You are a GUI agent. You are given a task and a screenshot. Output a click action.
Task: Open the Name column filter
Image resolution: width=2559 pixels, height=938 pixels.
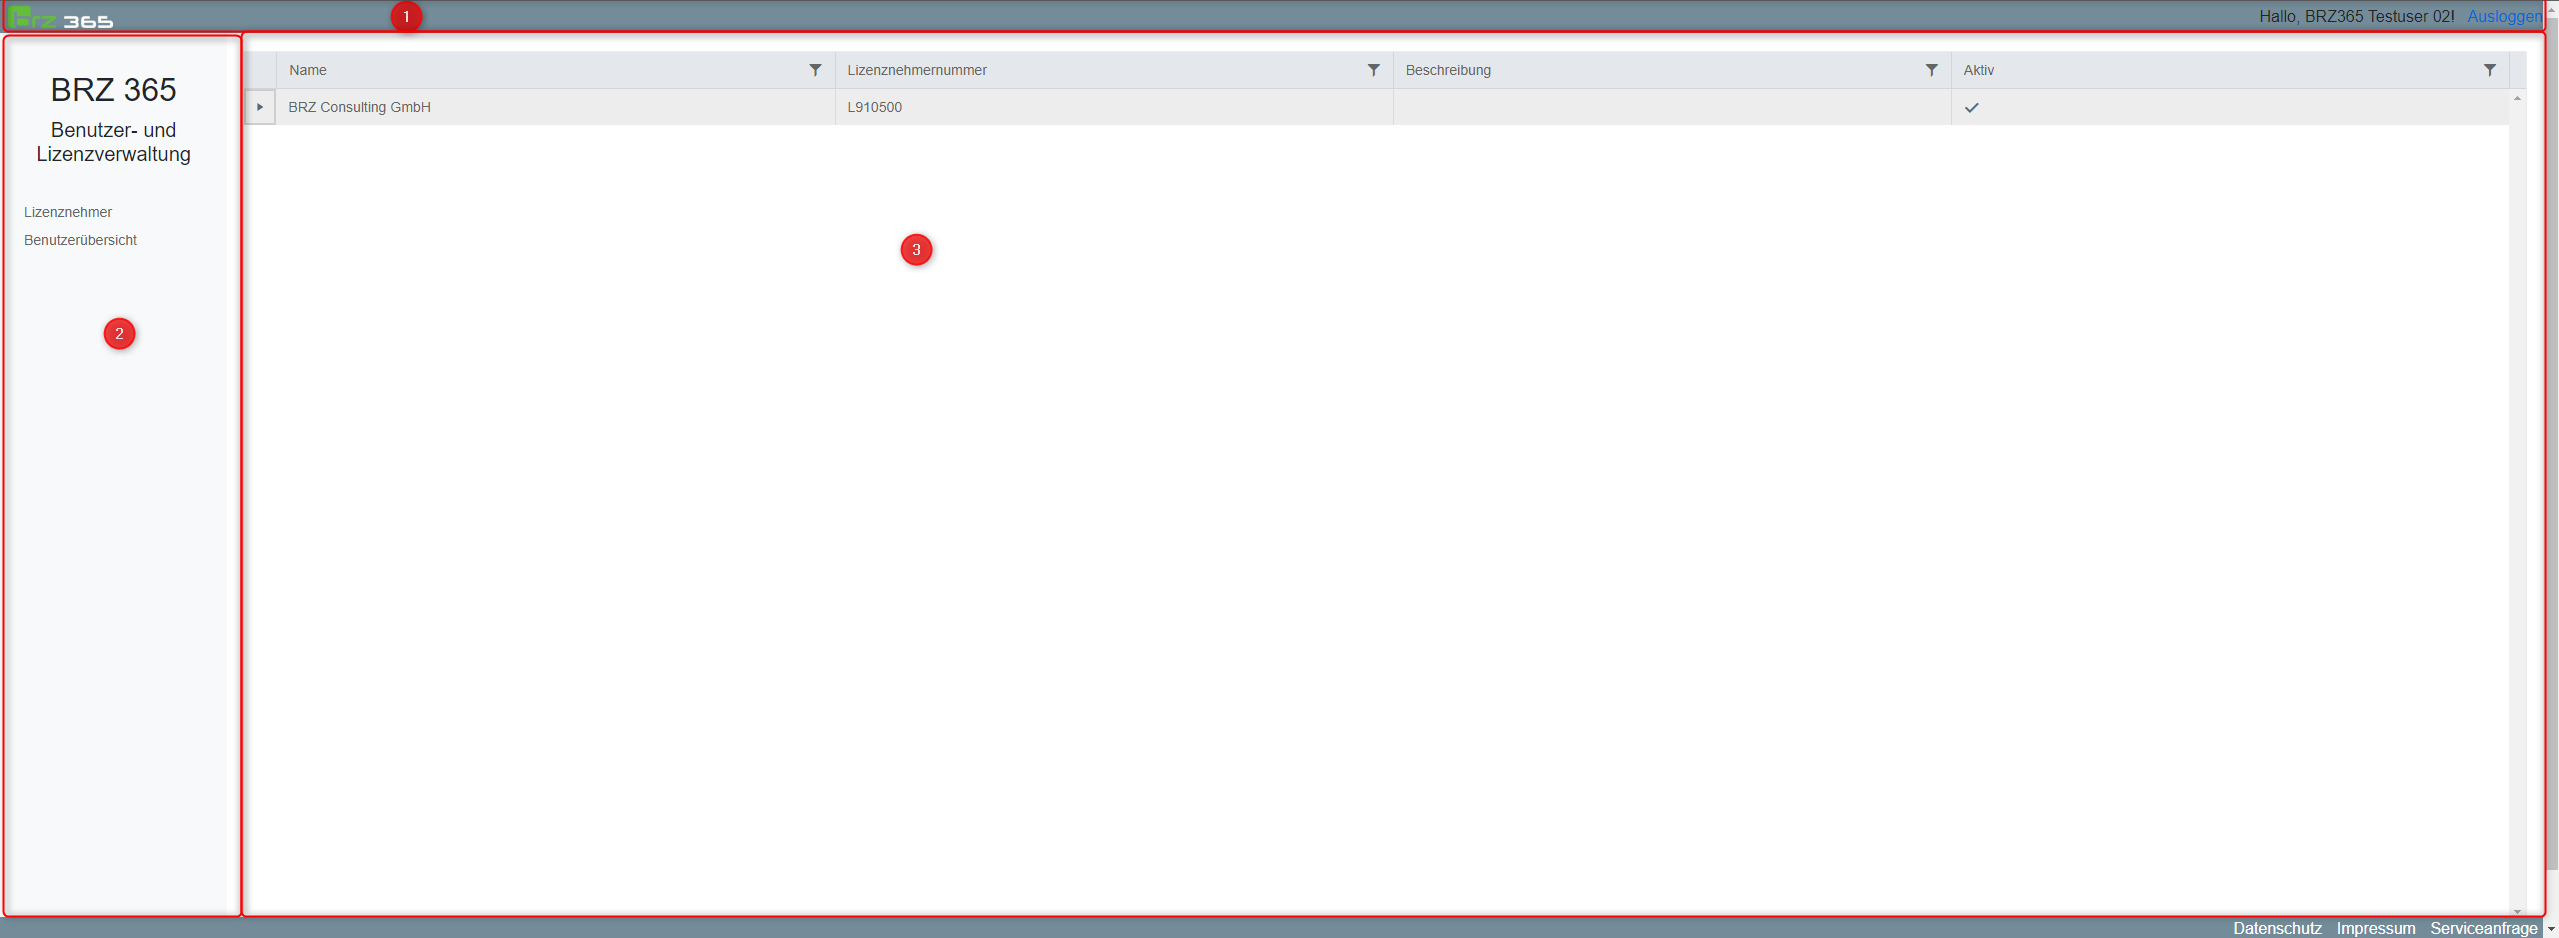tap(815, 70)
